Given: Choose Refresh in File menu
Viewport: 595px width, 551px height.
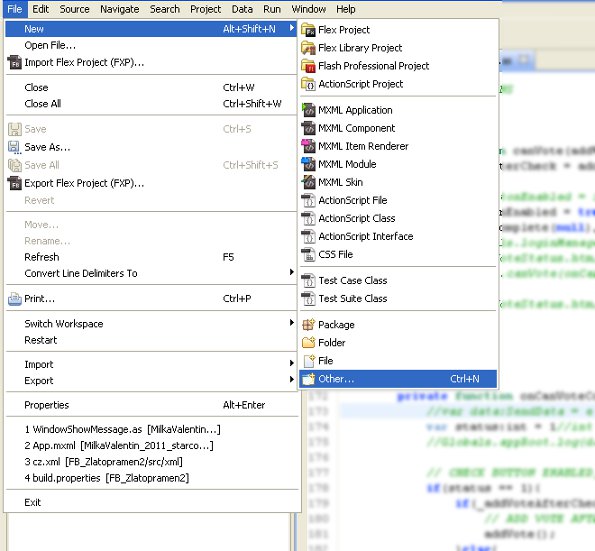Looking at the screenshot, I should (x=151, y=257).
